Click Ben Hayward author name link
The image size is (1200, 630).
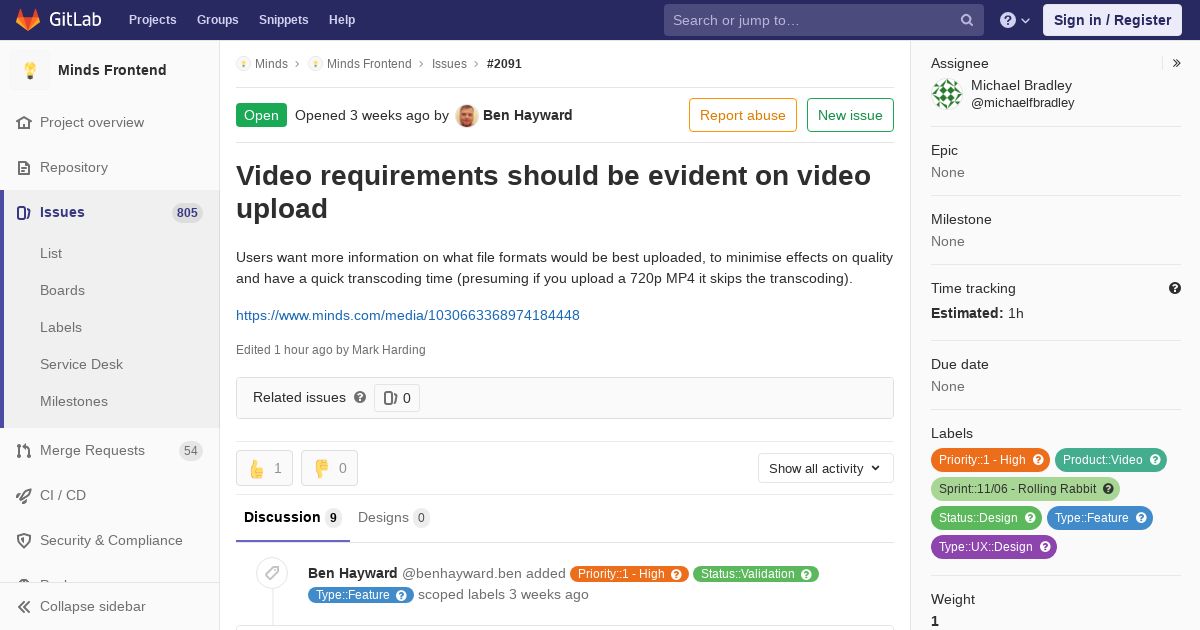click(528, 115)
